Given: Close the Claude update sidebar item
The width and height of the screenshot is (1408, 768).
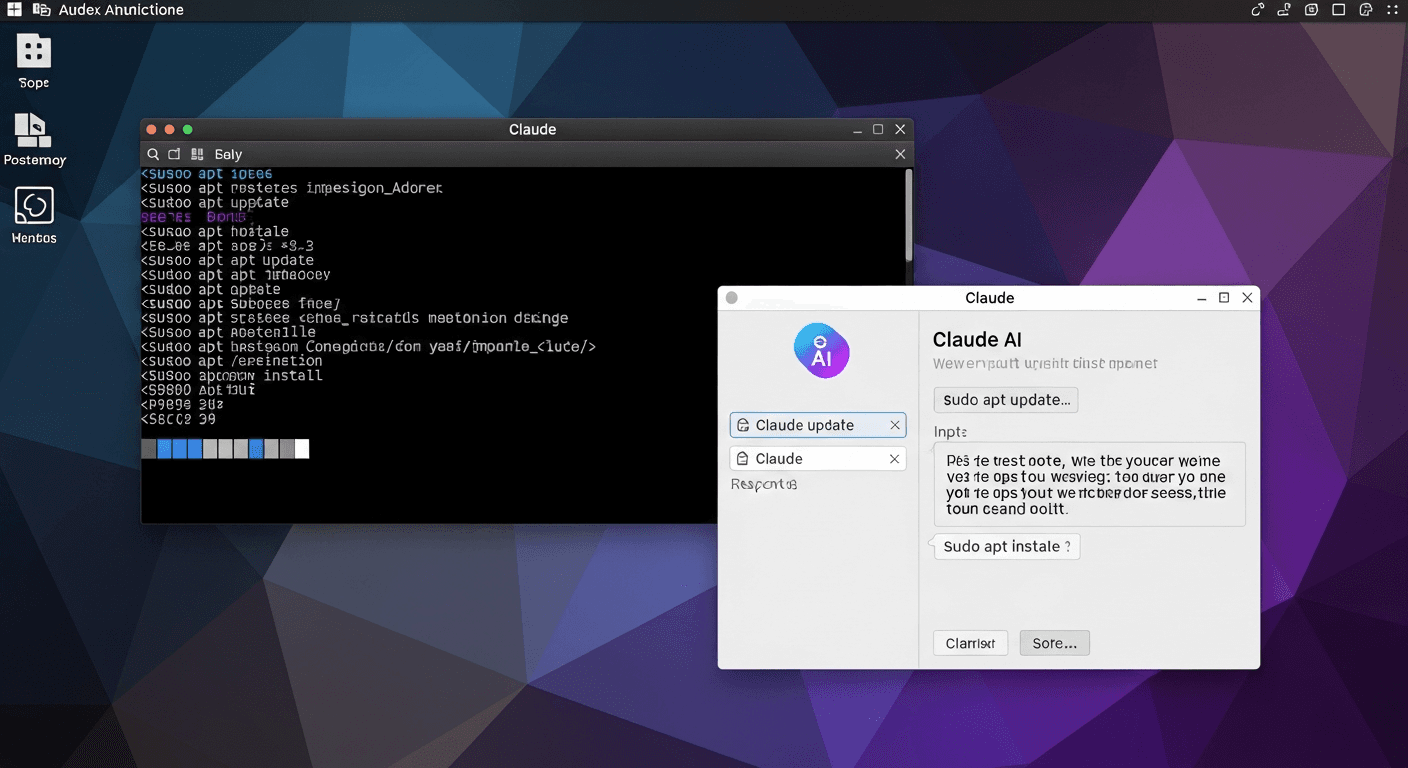Looking at the screenshot, I should 895,425.
